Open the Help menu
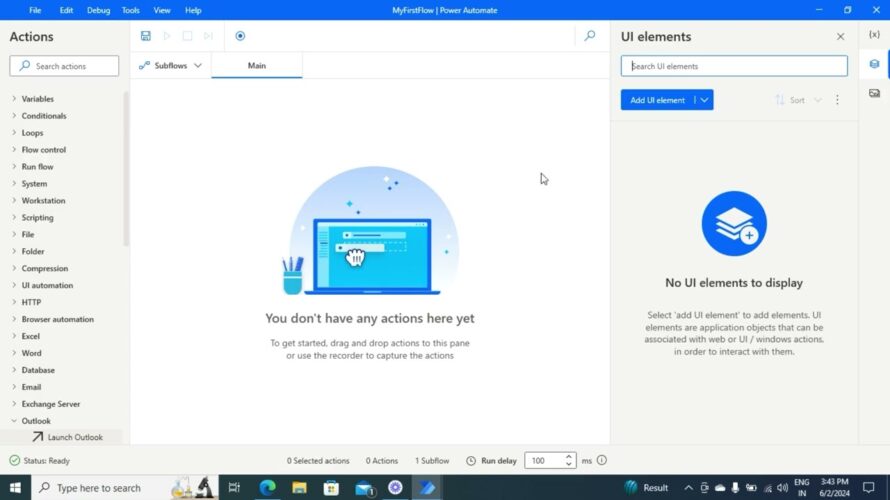The width and height of the screenshot is (890, 500). pos(193,10)
